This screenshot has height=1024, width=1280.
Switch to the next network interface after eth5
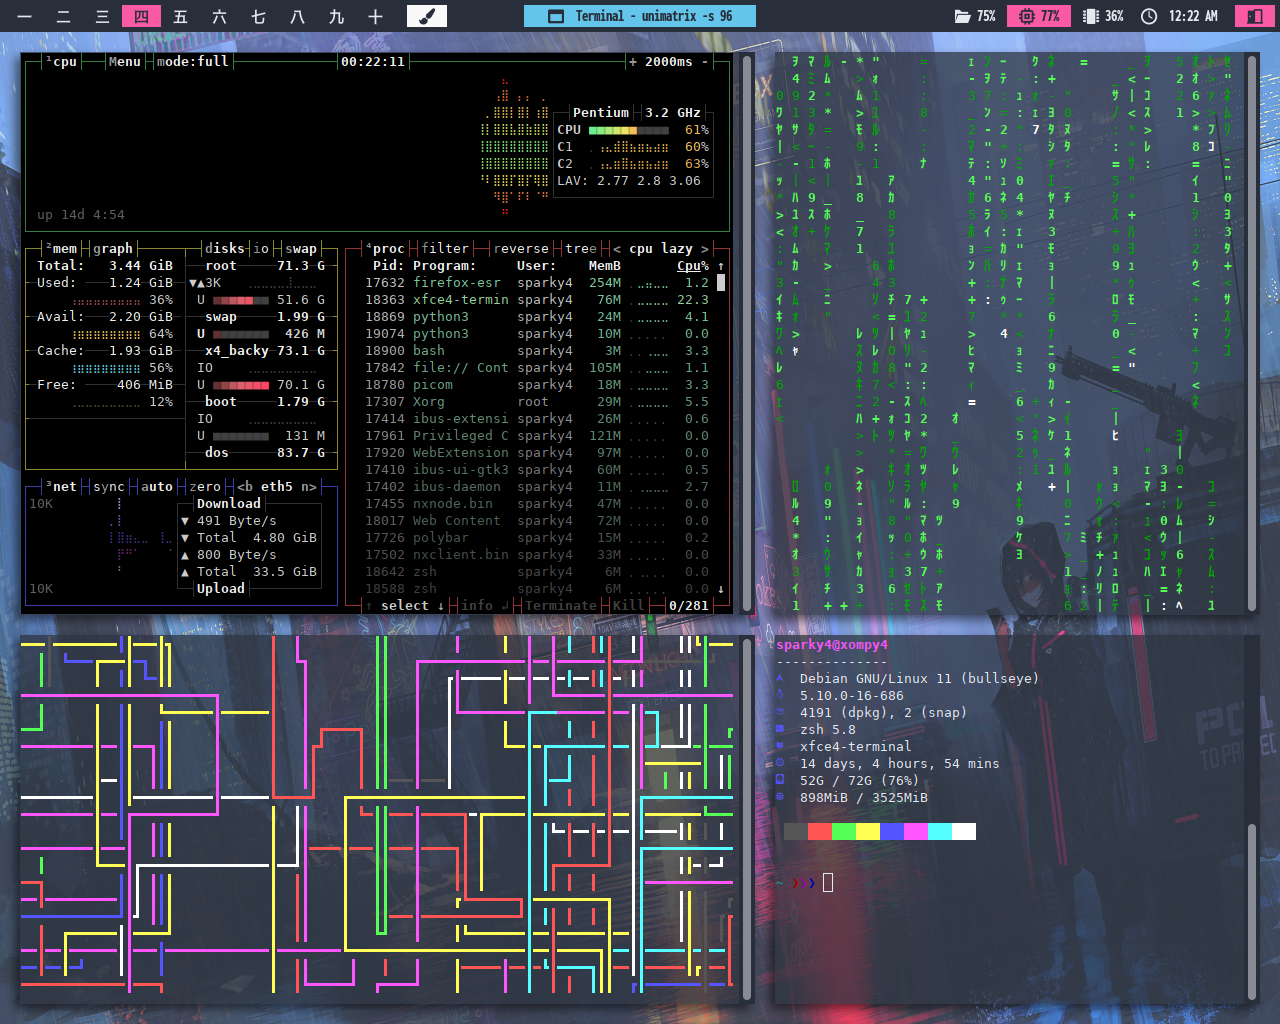(309, 487)
